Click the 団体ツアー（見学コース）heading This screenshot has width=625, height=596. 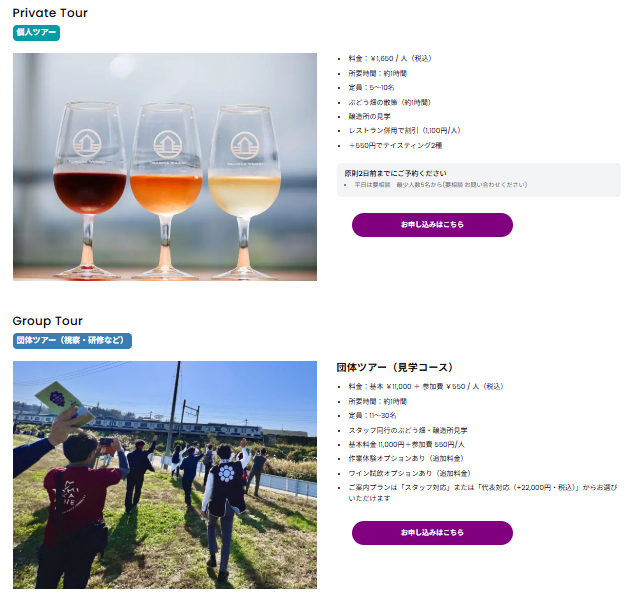click(x=395, y=367)
